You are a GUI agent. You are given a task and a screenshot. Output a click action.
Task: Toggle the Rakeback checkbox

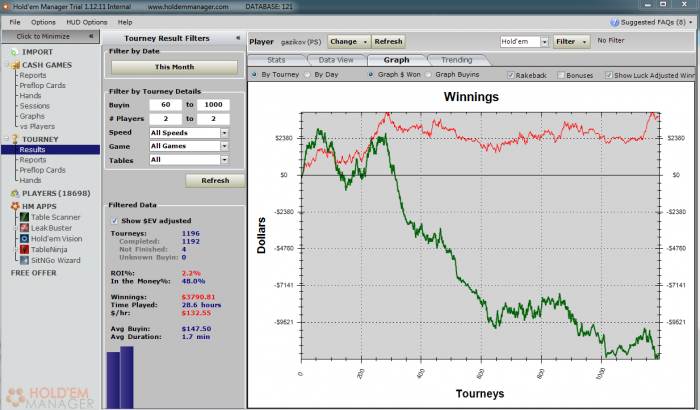coord(511,75)
